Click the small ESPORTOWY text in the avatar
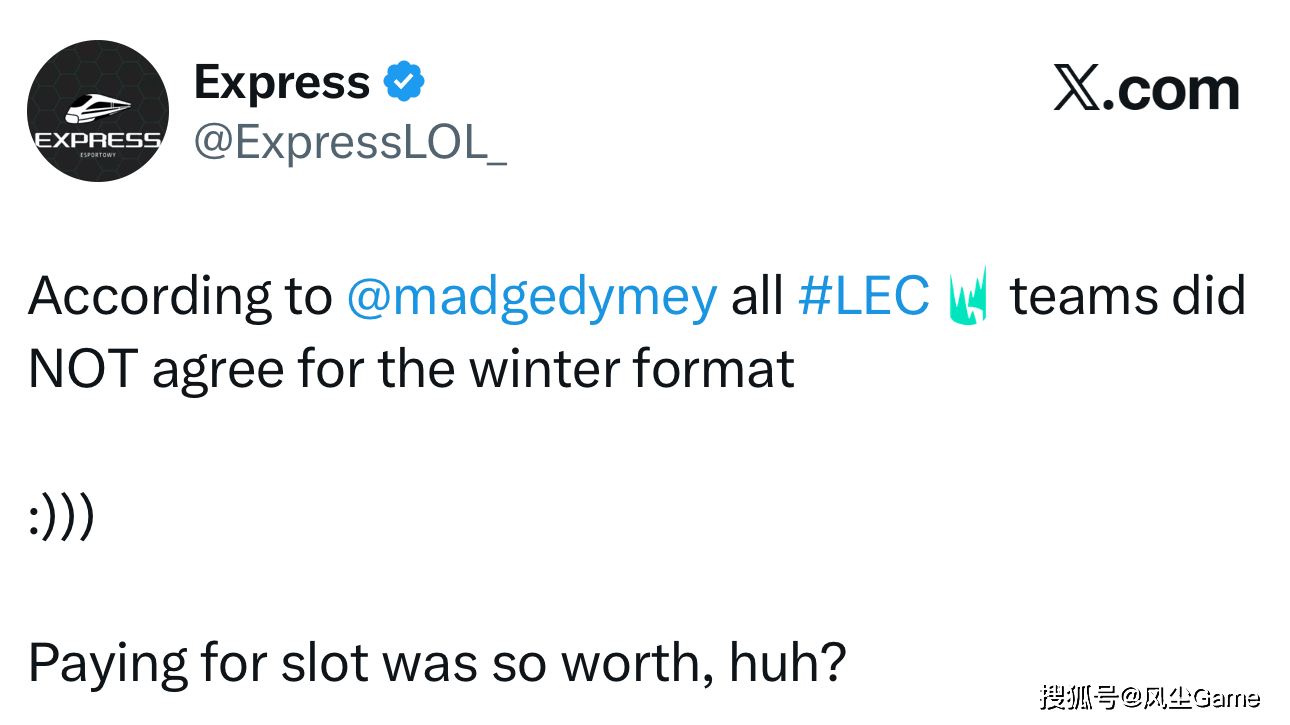 click(97, 154)
